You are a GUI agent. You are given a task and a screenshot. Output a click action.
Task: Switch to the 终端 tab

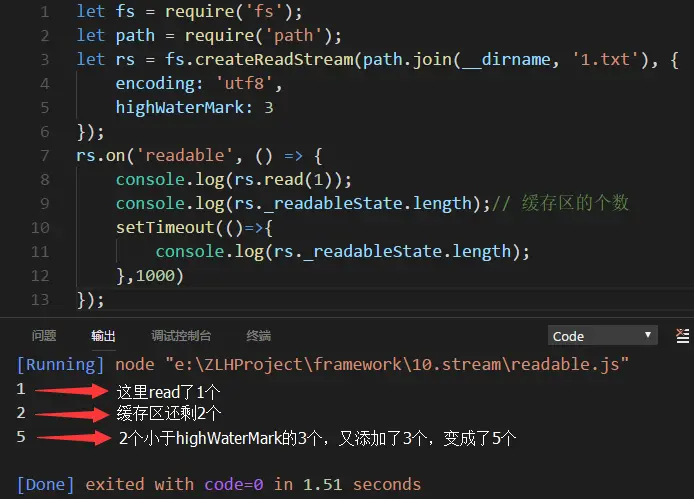(258, 336)
